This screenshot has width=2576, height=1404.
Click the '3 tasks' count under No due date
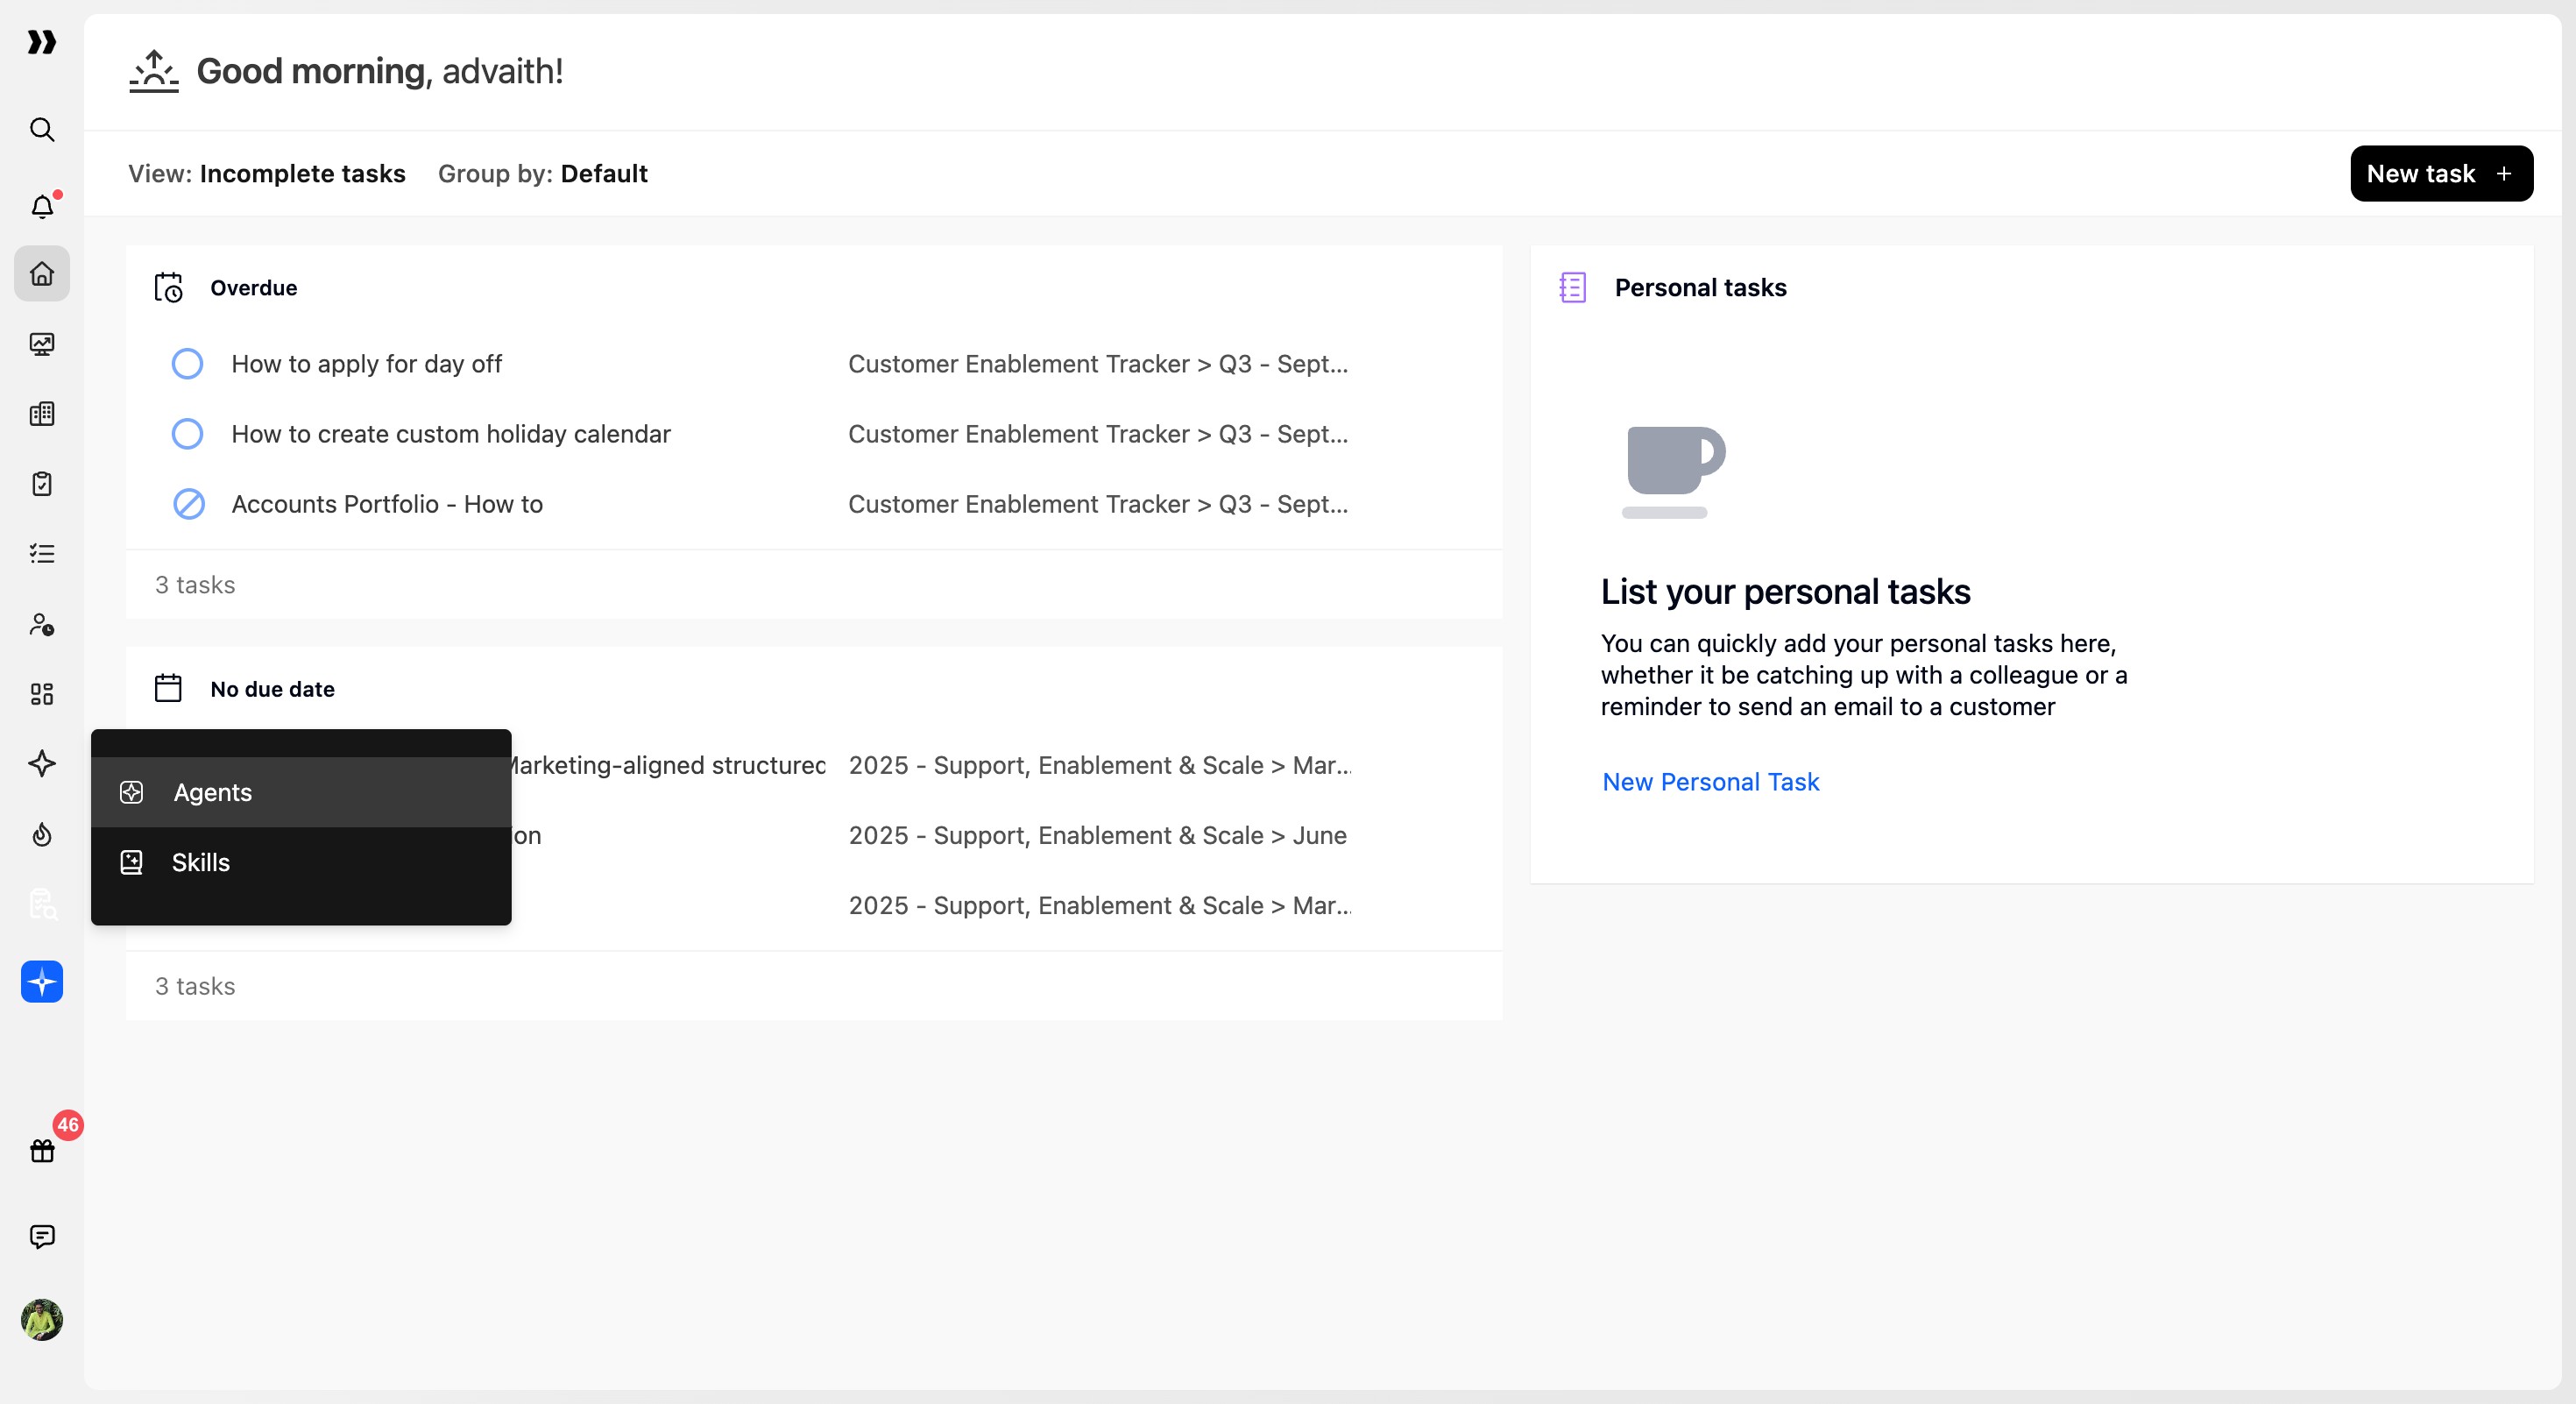[x=195, y=986]
